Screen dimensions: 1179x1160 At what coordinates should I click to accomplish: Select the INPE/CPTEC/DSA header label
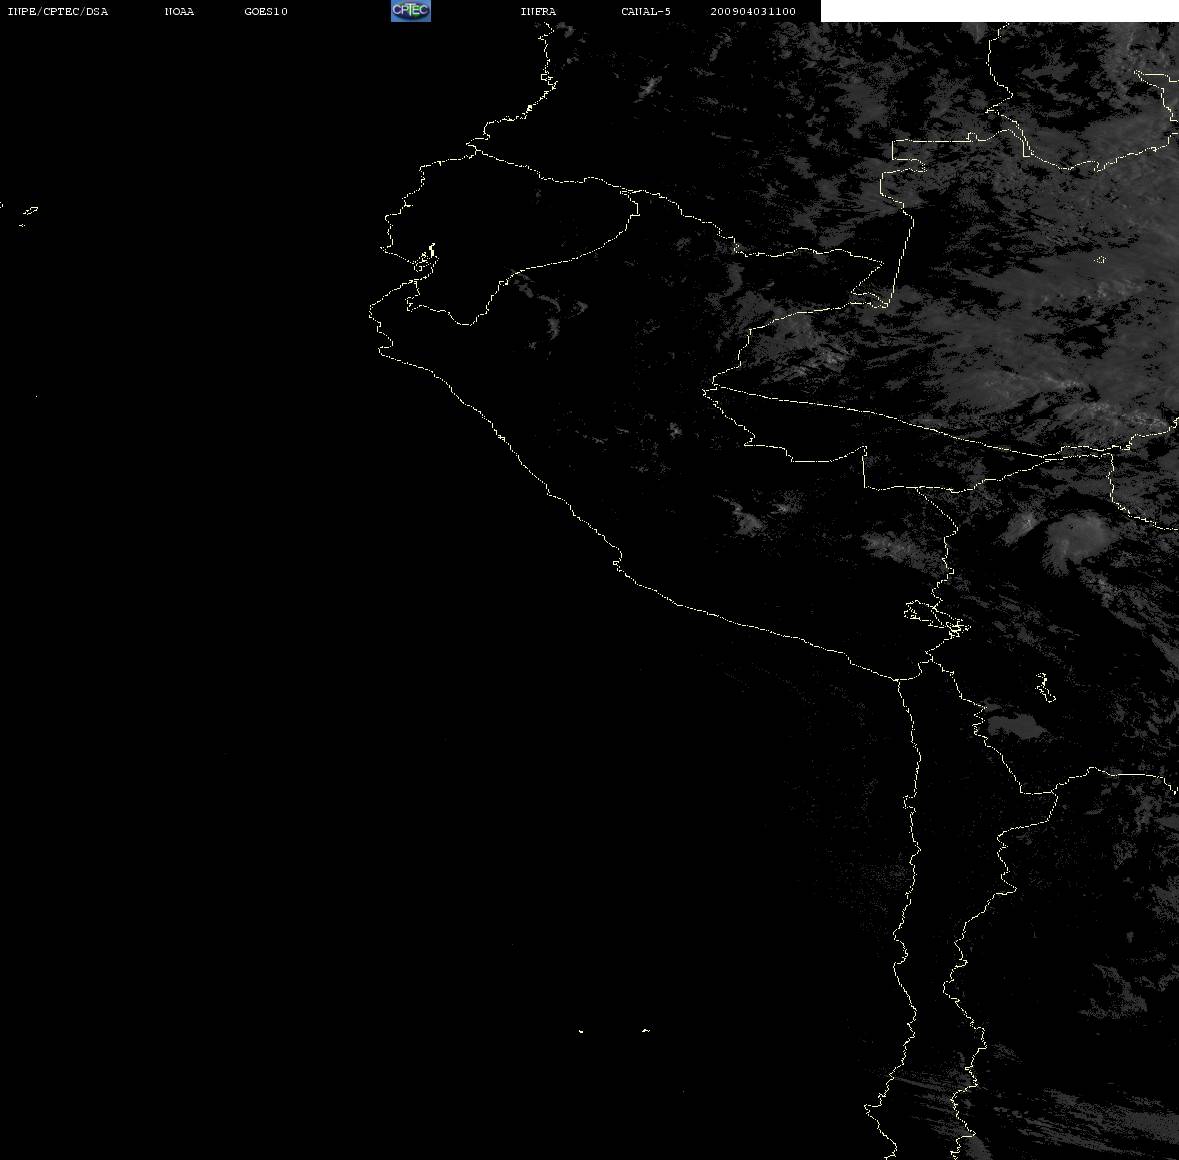click(58, 11)
